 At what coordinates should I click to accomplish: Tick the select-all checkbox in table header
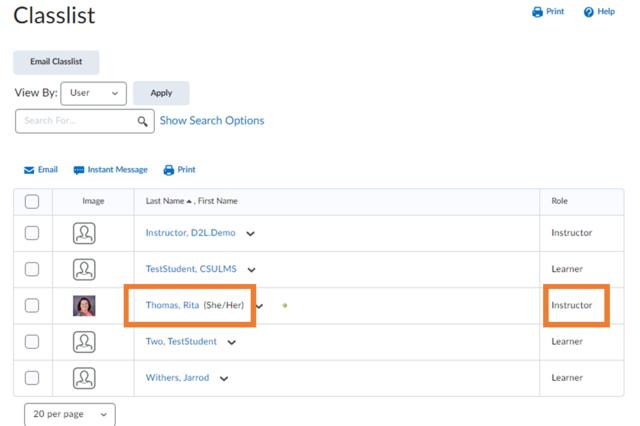32,201
